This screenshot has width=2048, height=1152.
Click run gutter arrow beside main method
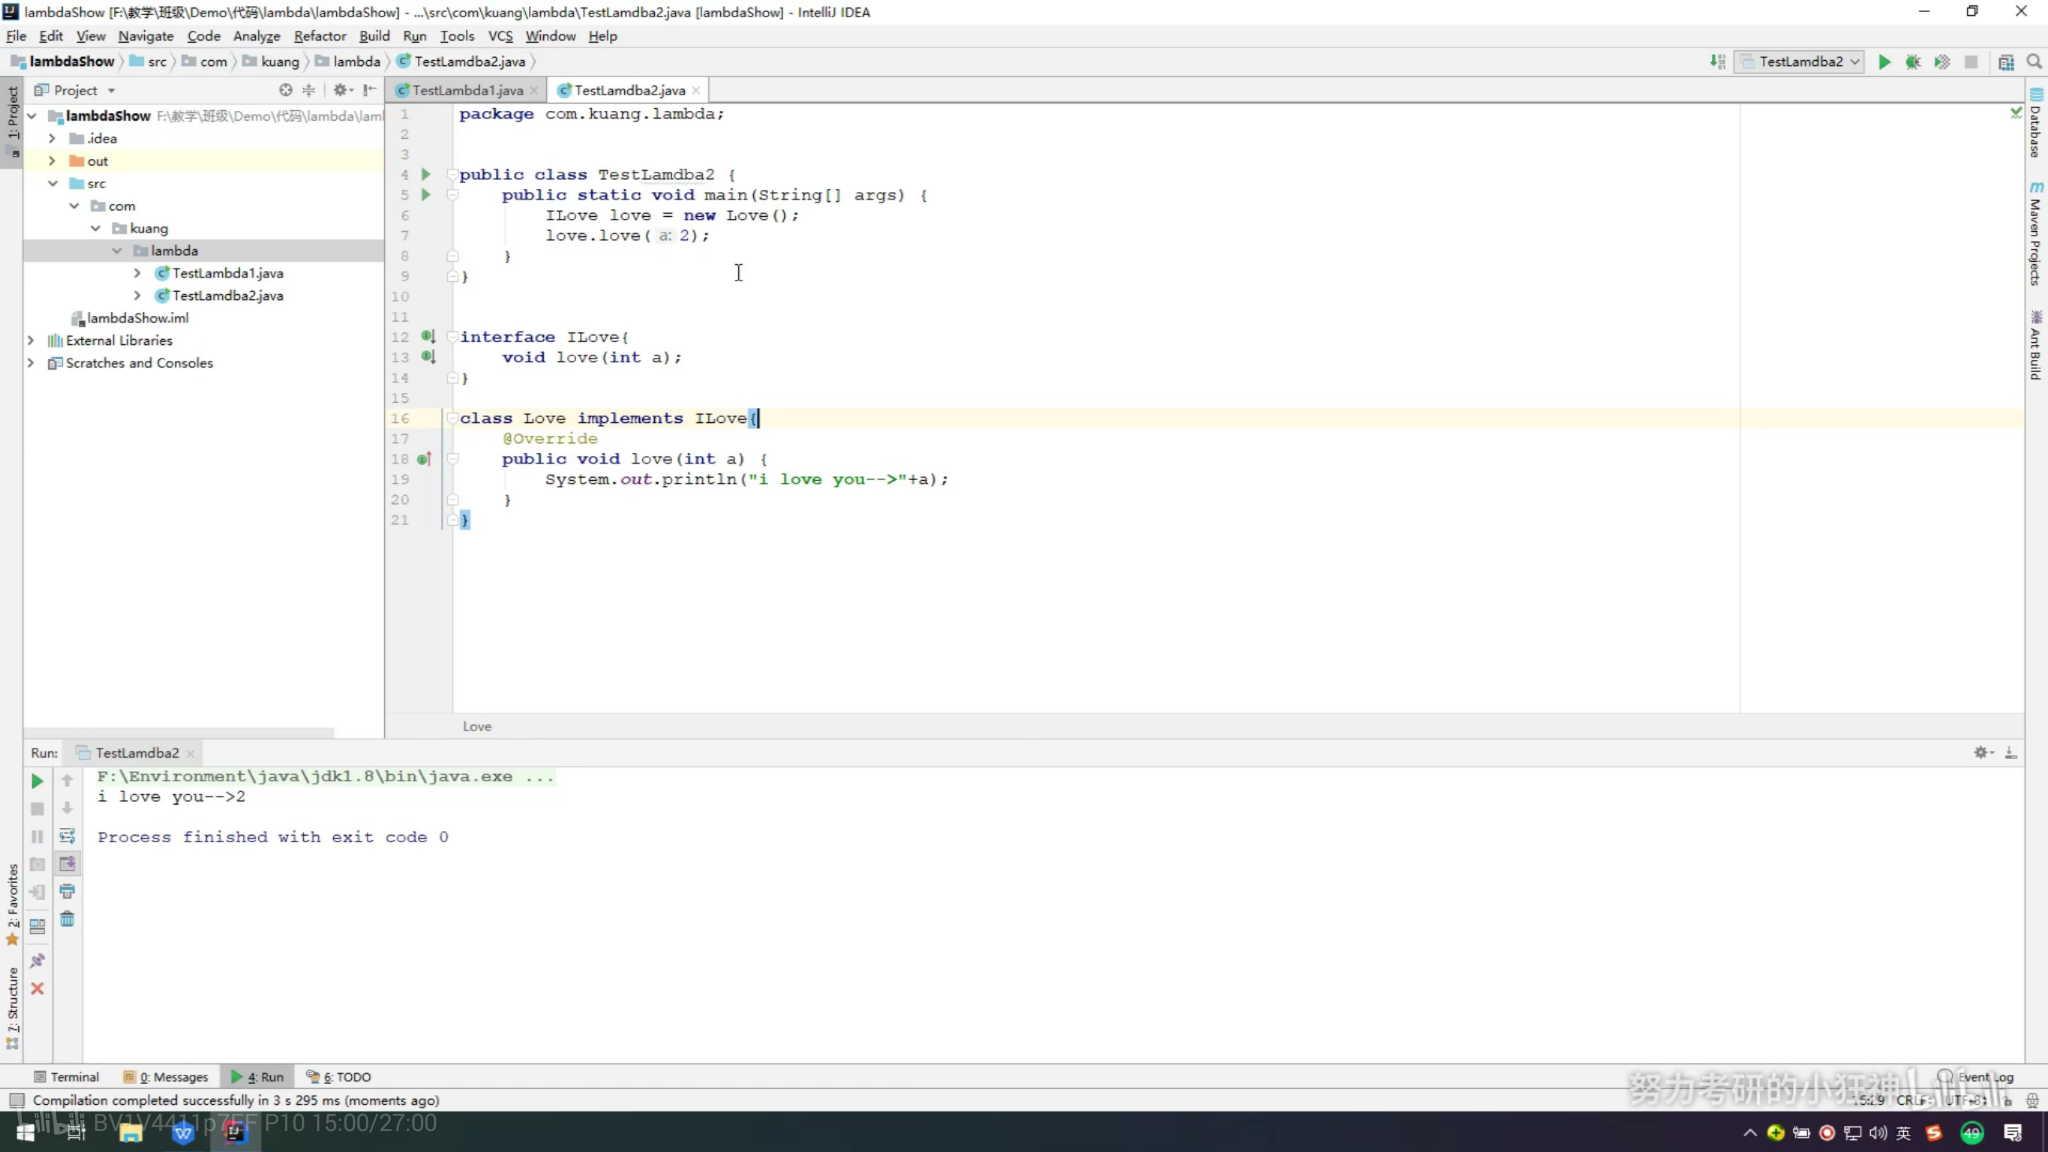[x=426, y=195]
